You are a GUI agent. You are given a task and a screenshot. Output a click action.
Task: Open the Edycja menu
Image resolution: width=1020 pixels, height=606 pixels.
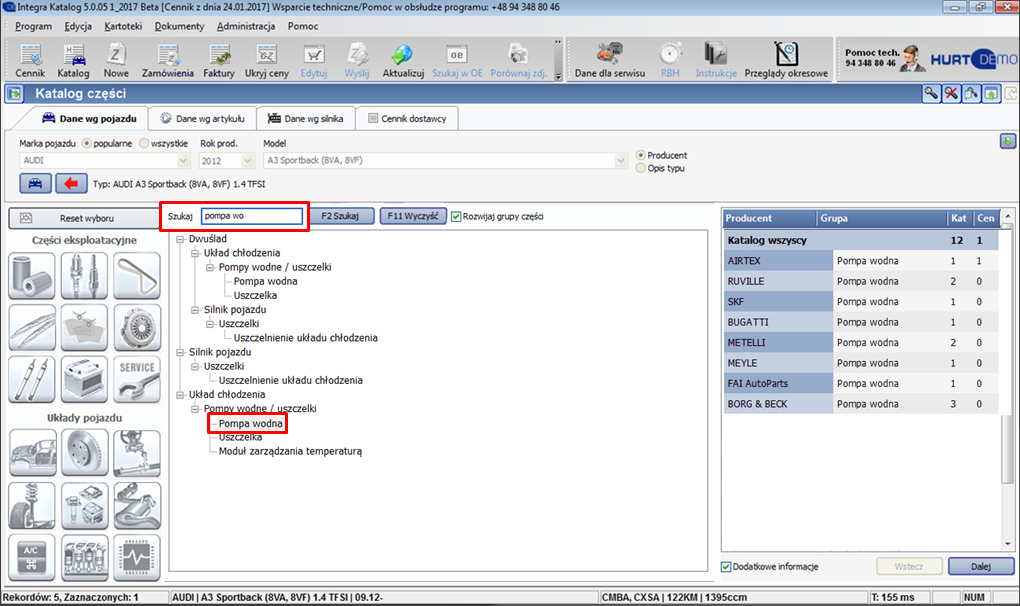tap(78, 26)
